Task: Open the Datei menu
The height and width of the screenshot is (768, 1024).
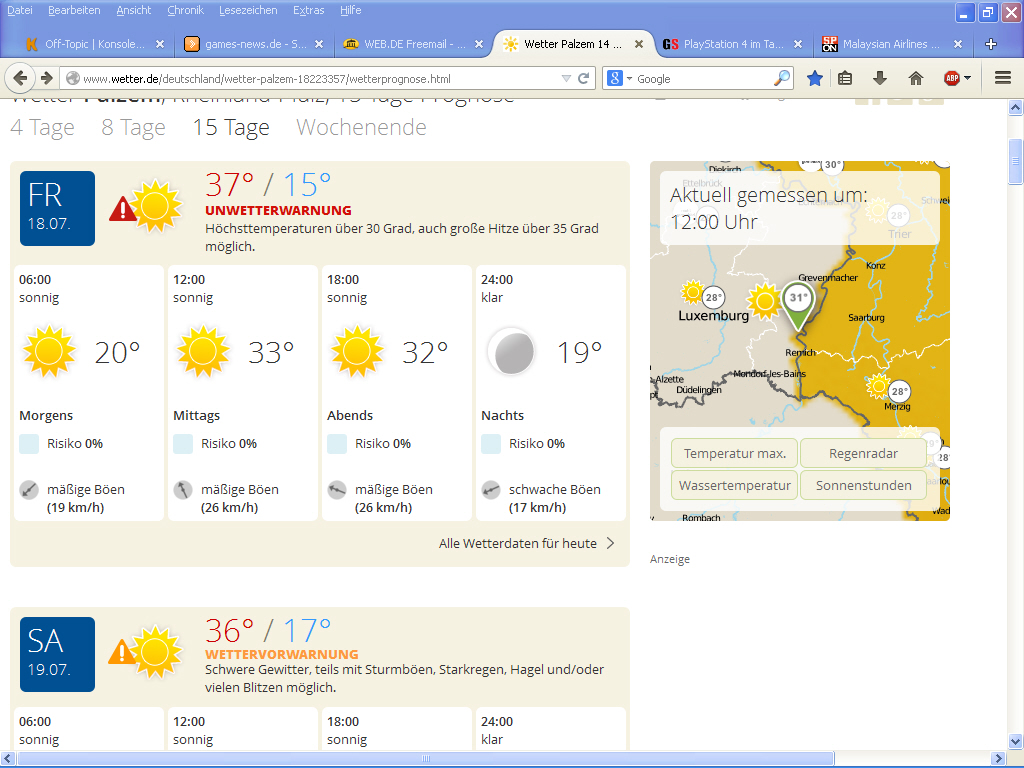Action: (20, 10)
